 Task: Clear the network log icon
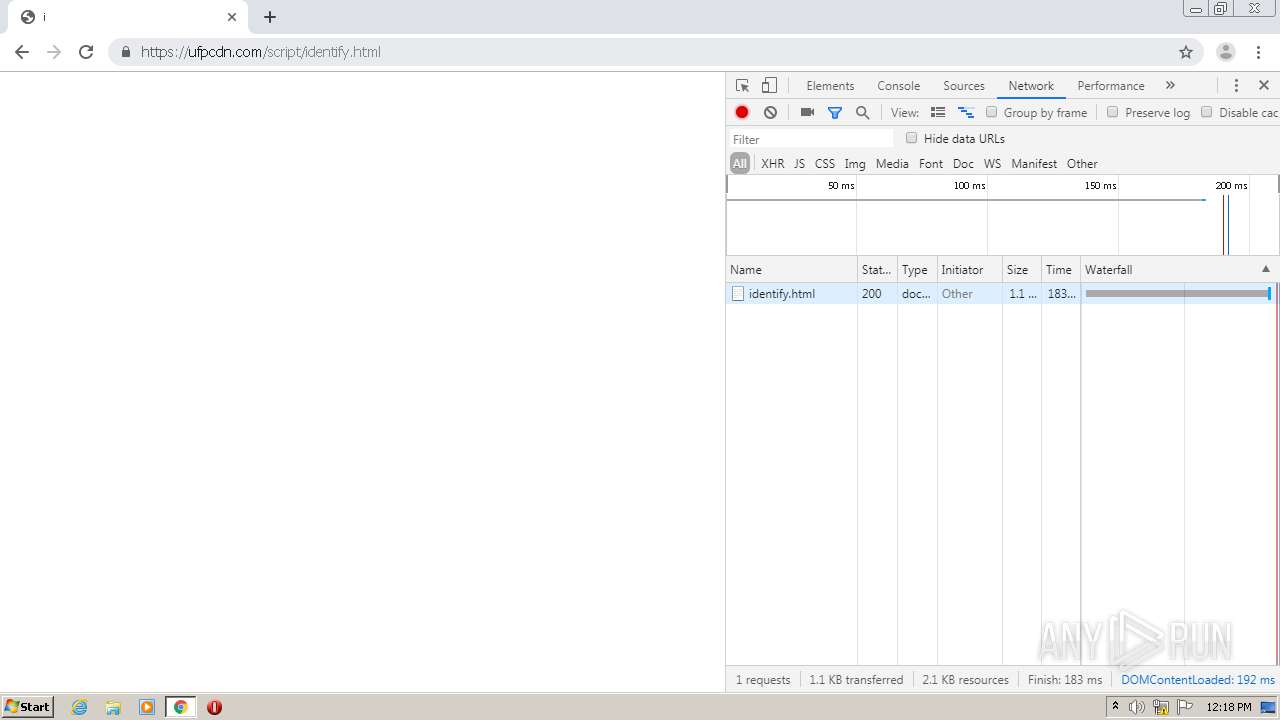pos(770,113)
